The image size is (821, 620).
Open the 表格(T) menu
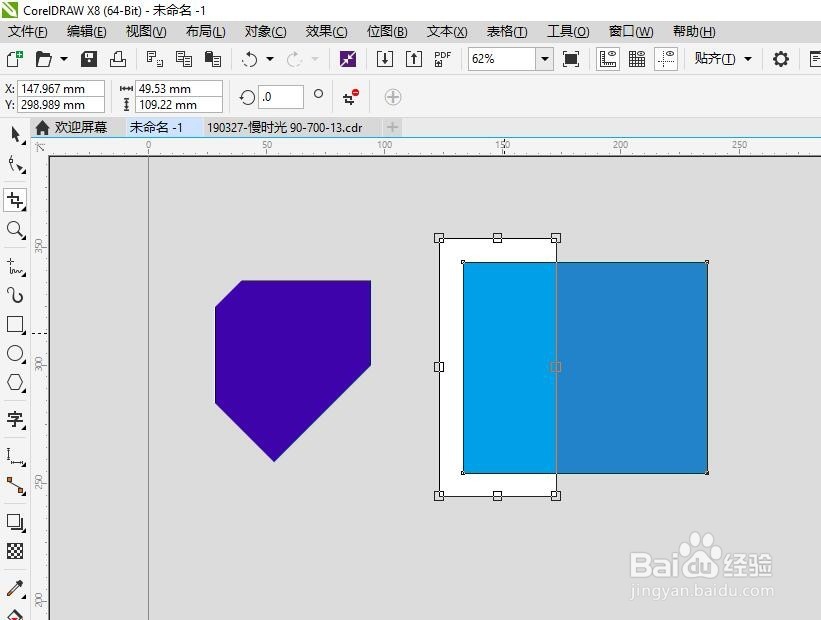tap(507, 31)
